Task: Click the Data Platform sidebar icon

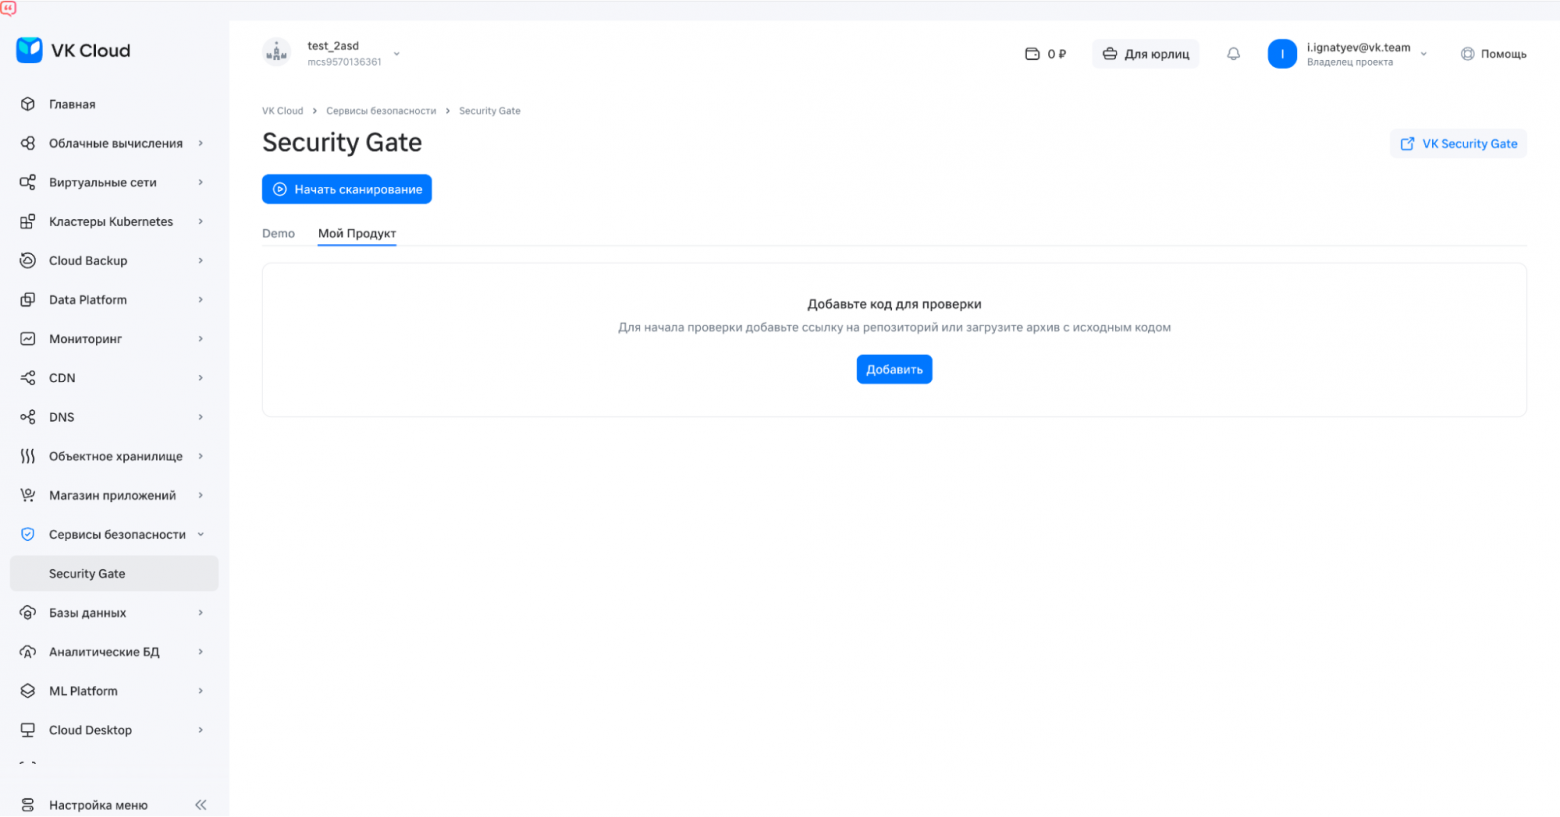Action: coord(28,299)
